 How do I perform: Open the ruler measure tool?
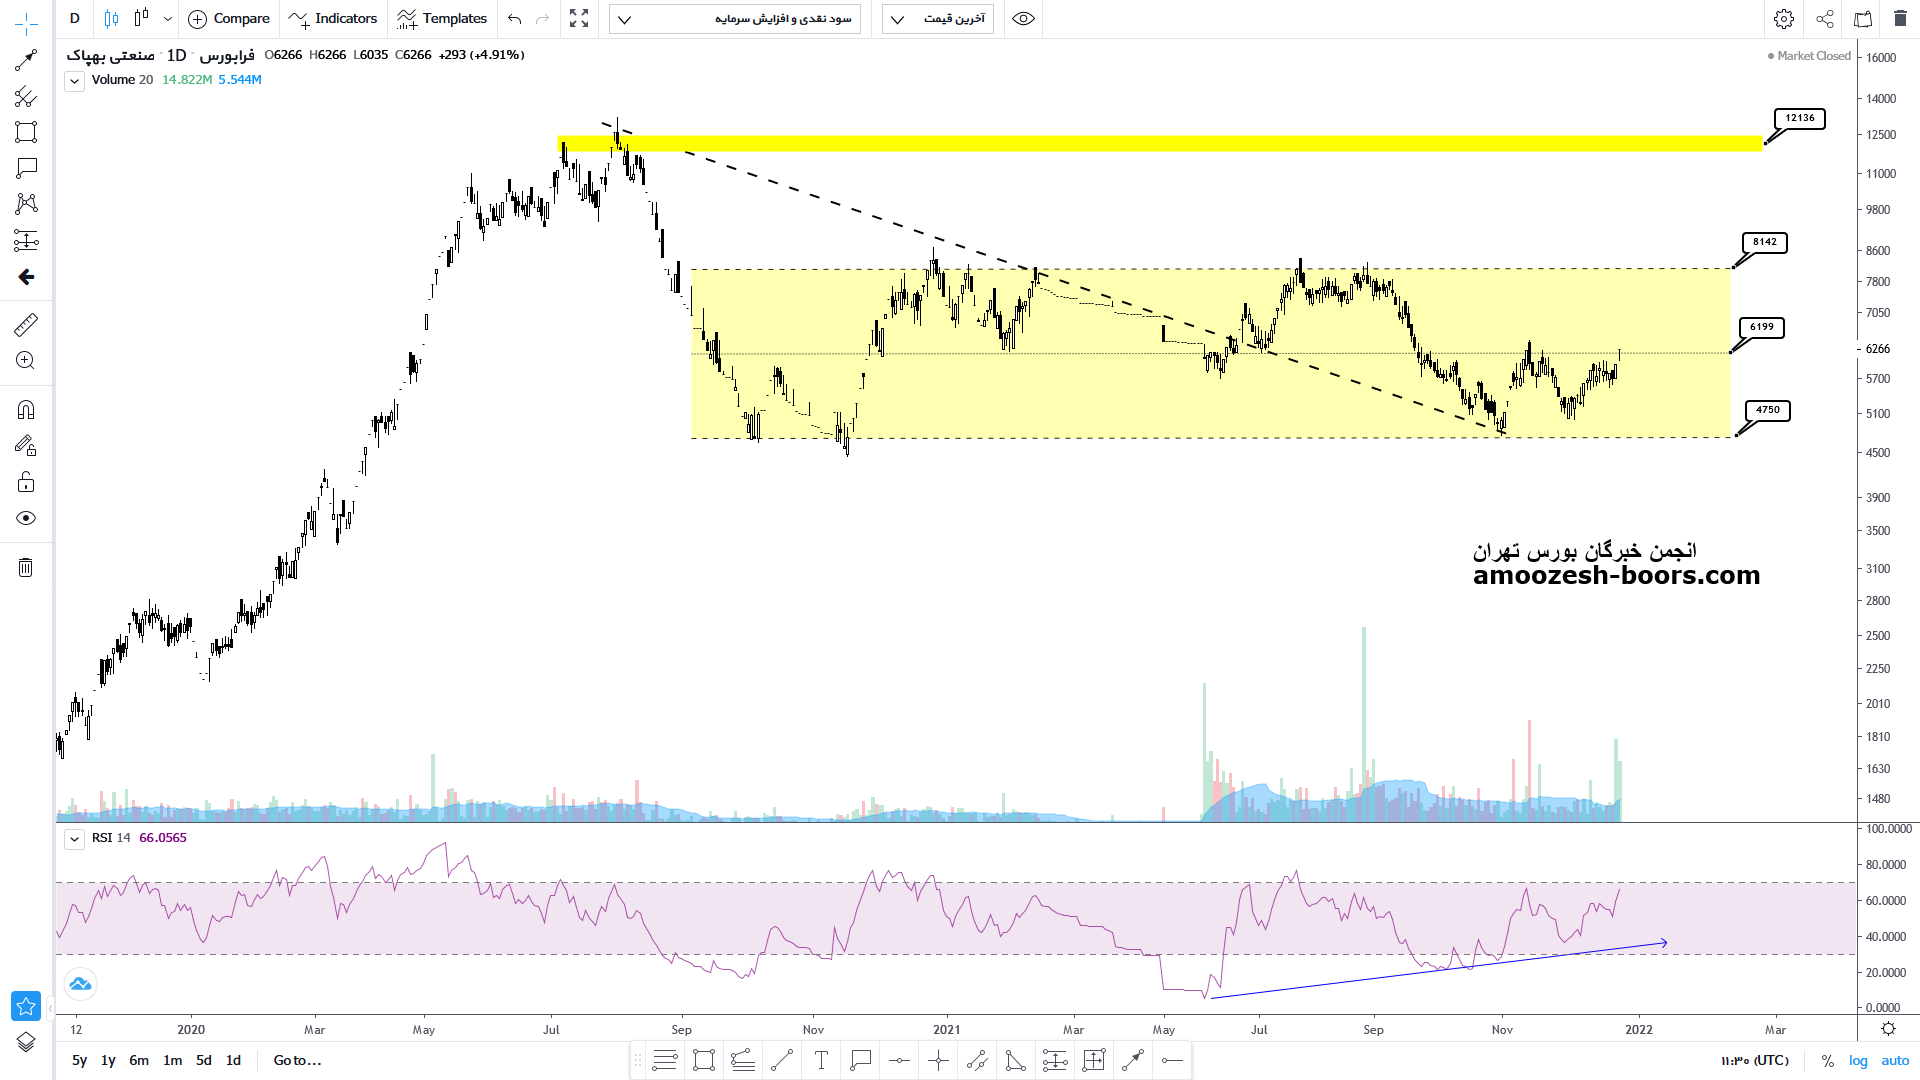[x=26, y=324]
